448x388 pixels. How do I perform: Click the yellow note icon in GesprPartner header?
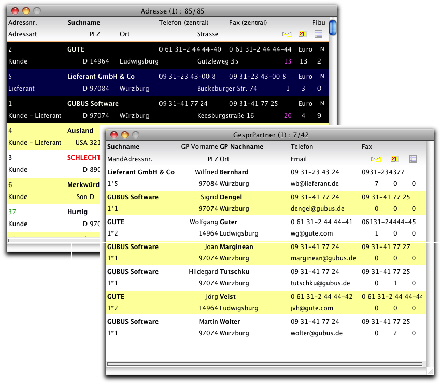(376, 159)
